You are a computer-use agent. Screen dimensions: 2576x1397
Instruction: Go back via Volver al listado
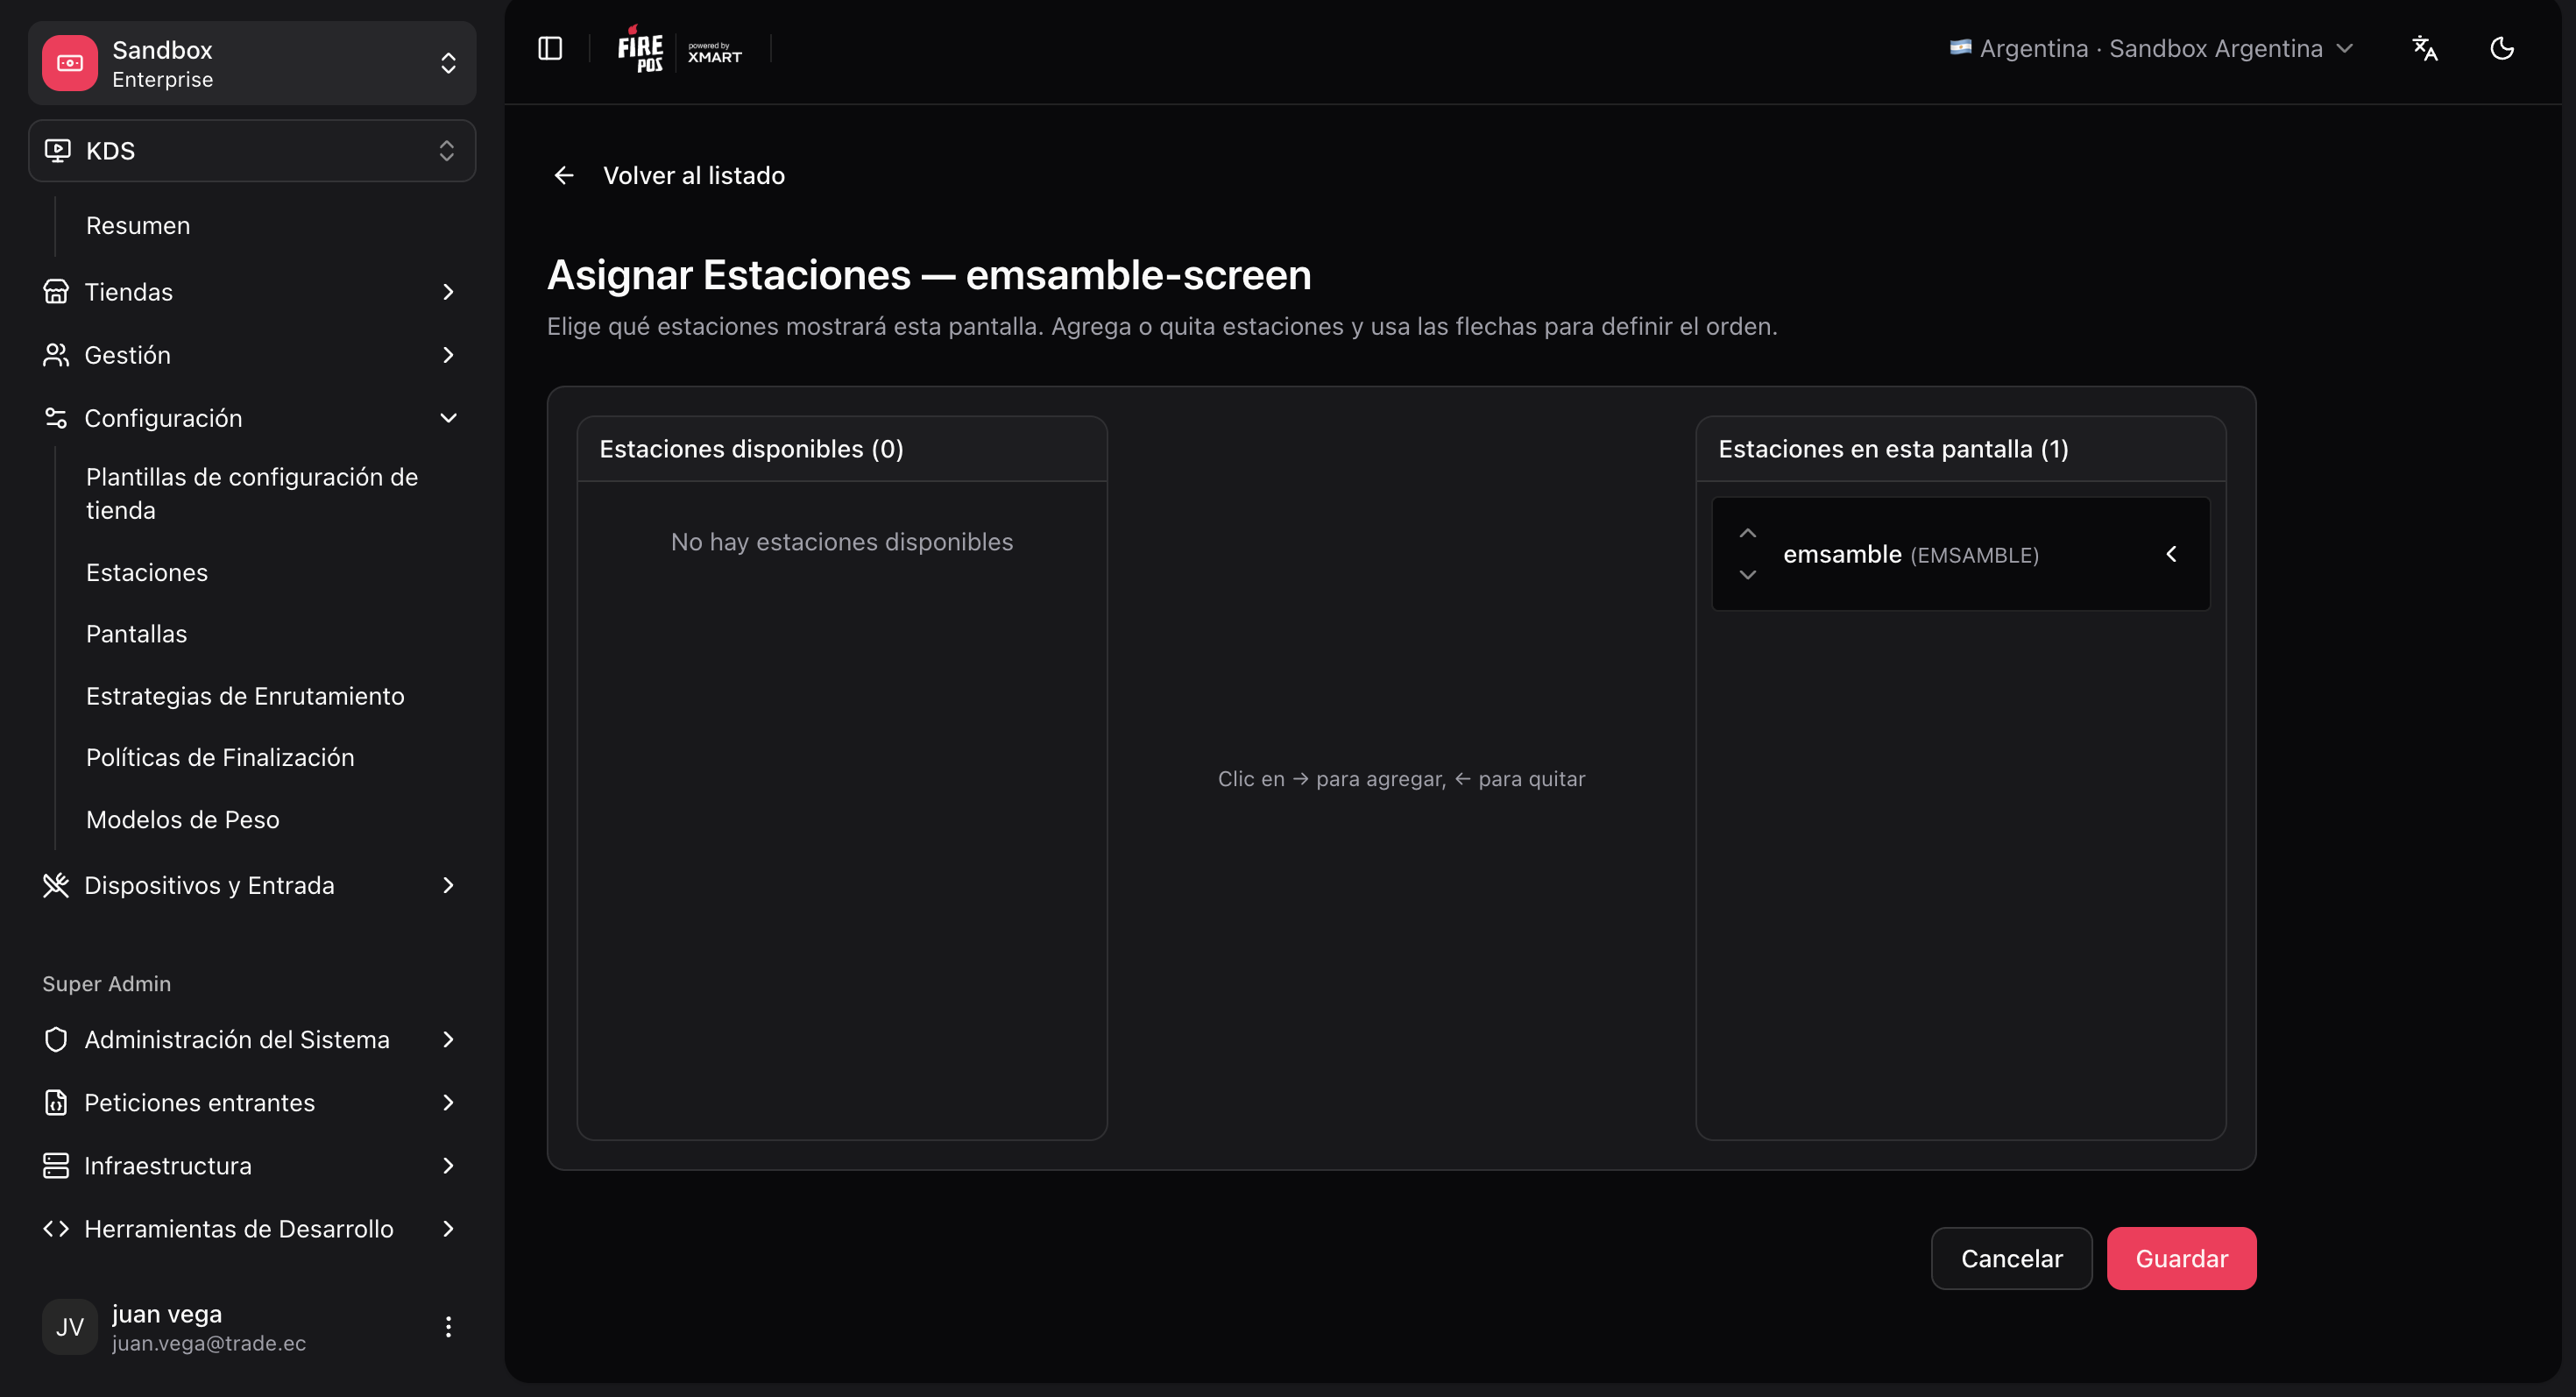(694, 176)
